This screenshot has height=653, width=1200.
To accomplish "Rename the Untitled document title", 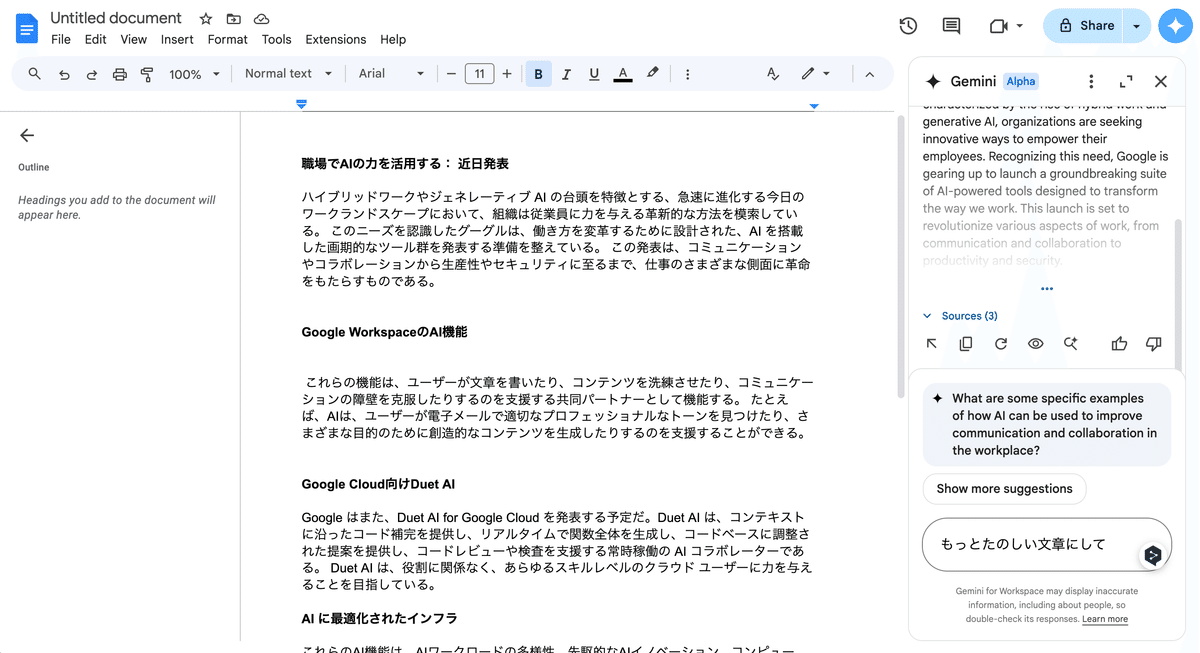I will pyautogui.click(x=116, y=18).
